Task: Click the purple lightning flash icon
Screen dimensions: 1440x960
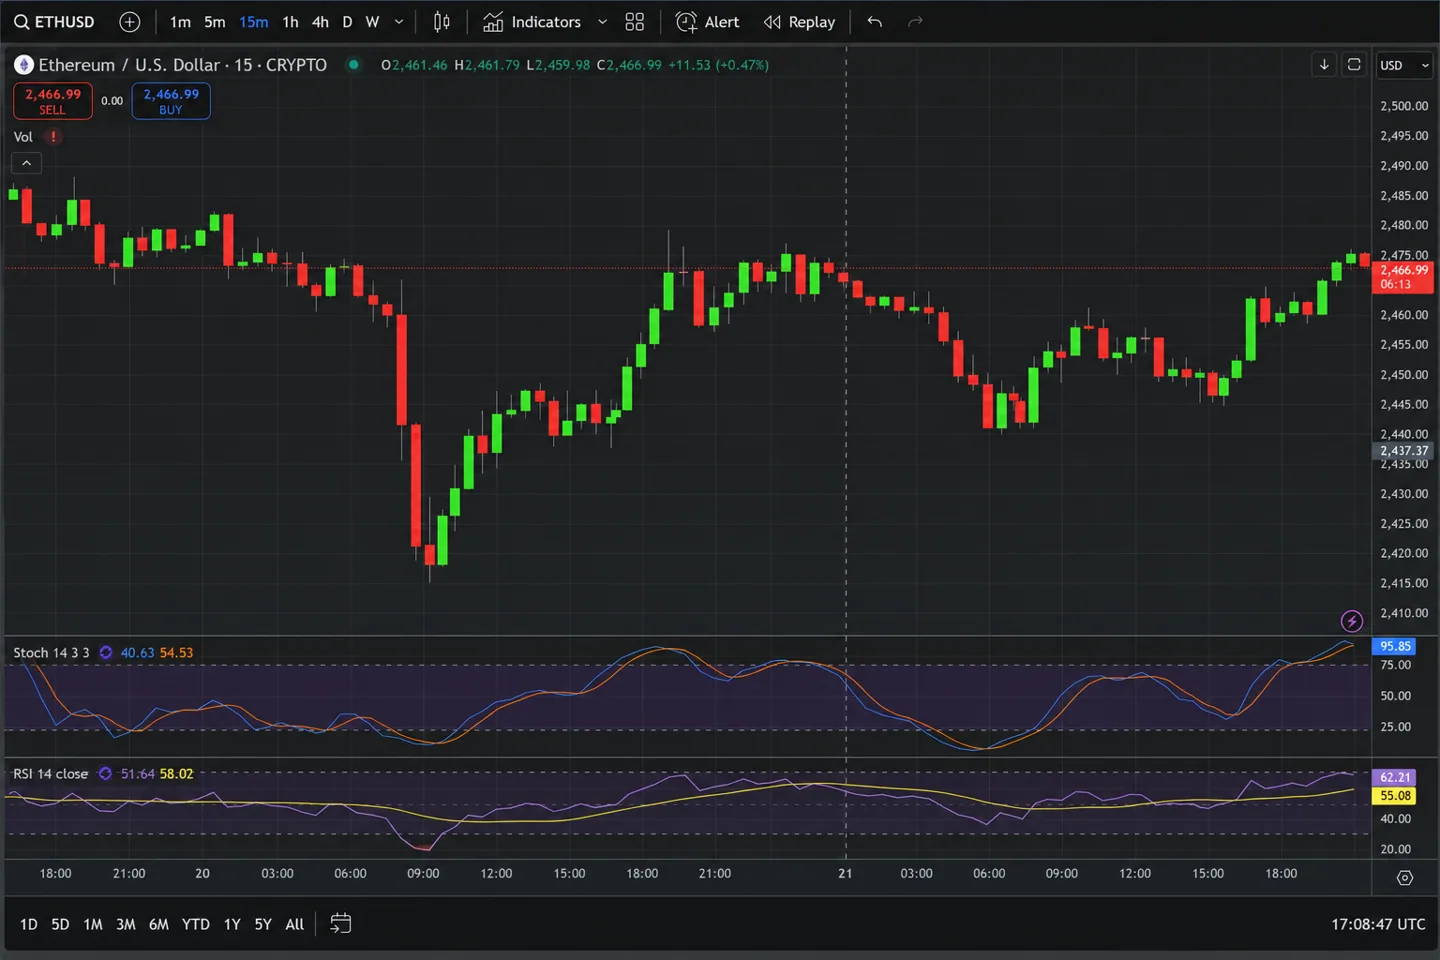Action: tap(1352, 621)
